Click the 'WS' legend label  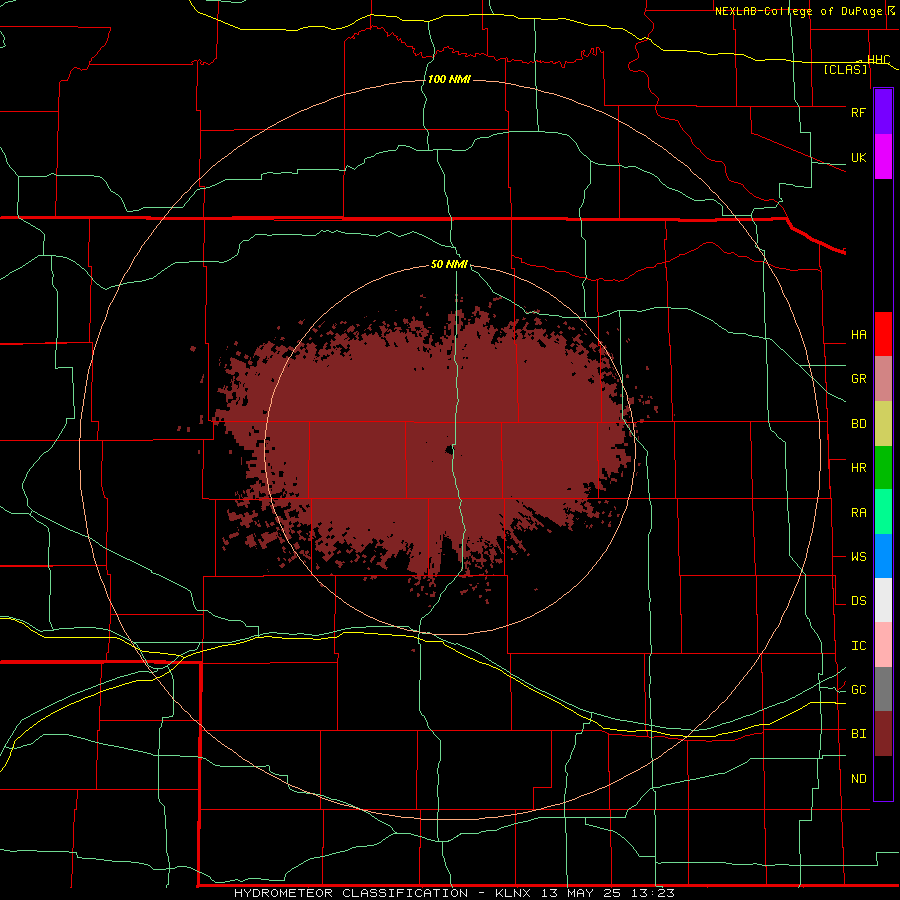(x=858, y=557)
